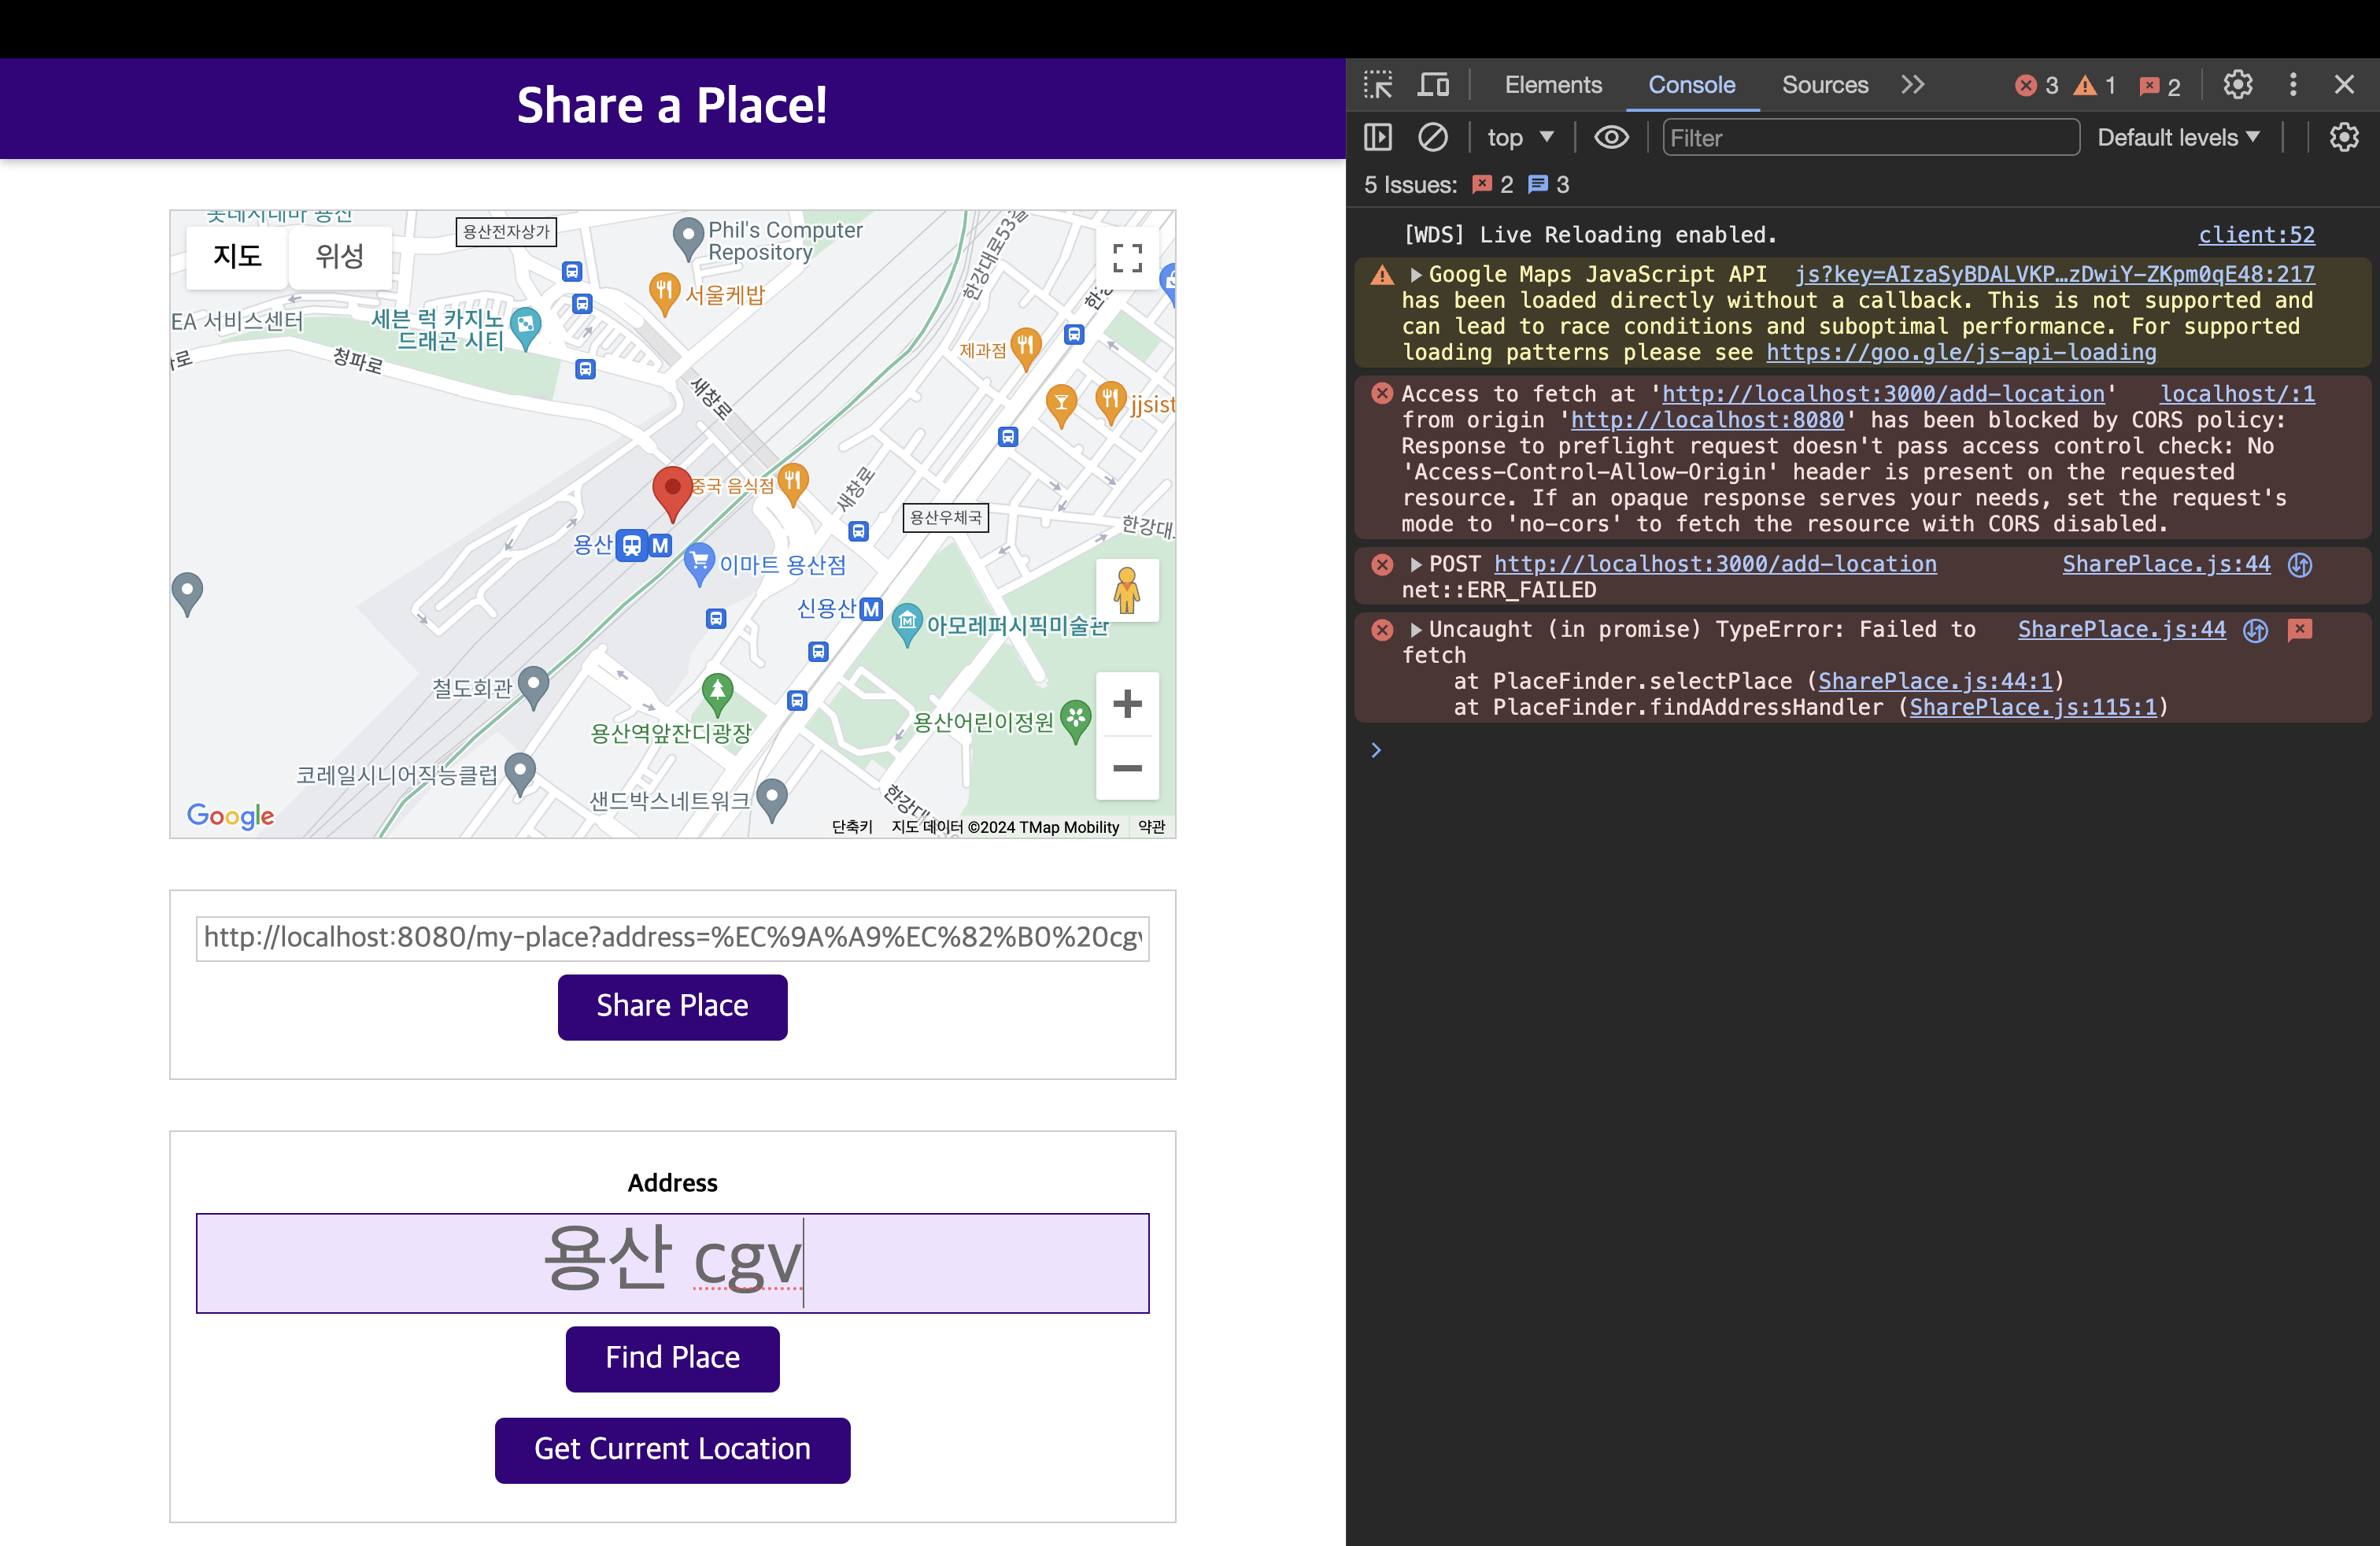Expand the POST add-location error entry

coord(1415,565)
